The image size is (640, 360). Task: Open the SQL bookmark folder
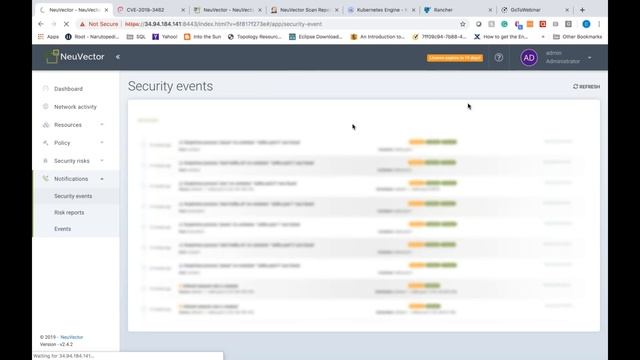[136, 37]
